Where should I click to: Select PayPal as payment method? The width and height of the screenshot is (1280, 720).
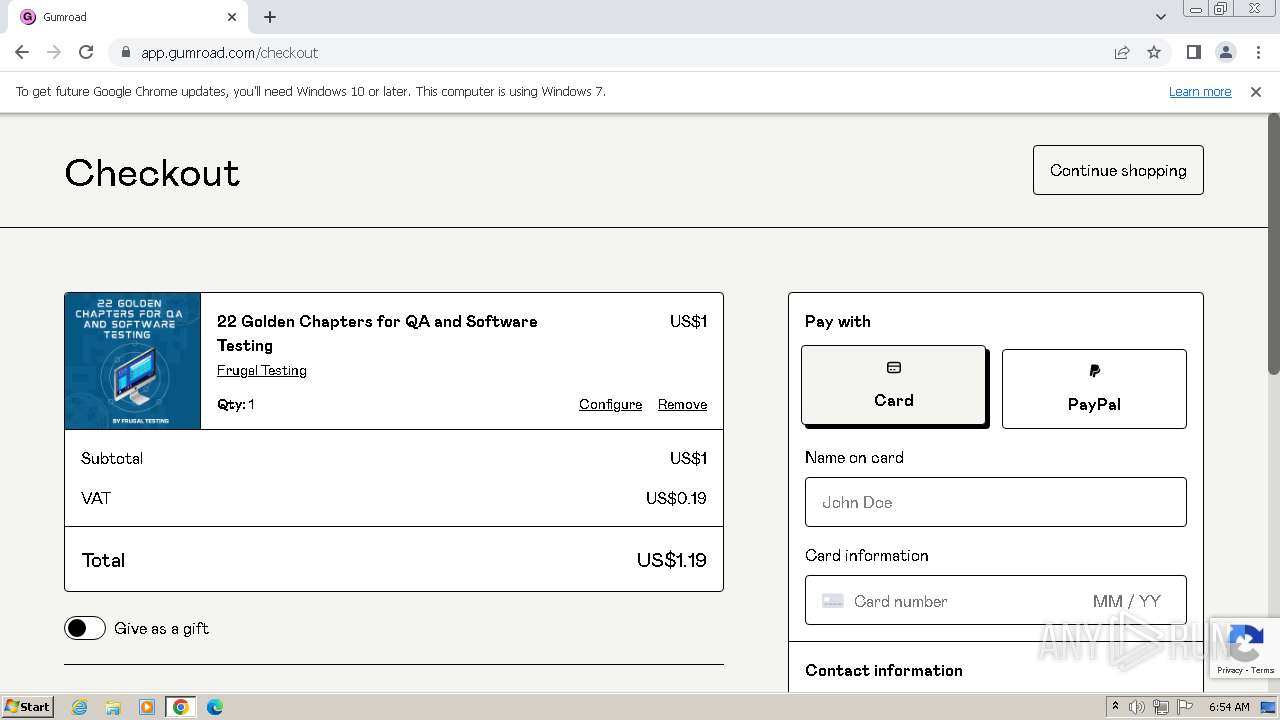[x=1094, y=389]
